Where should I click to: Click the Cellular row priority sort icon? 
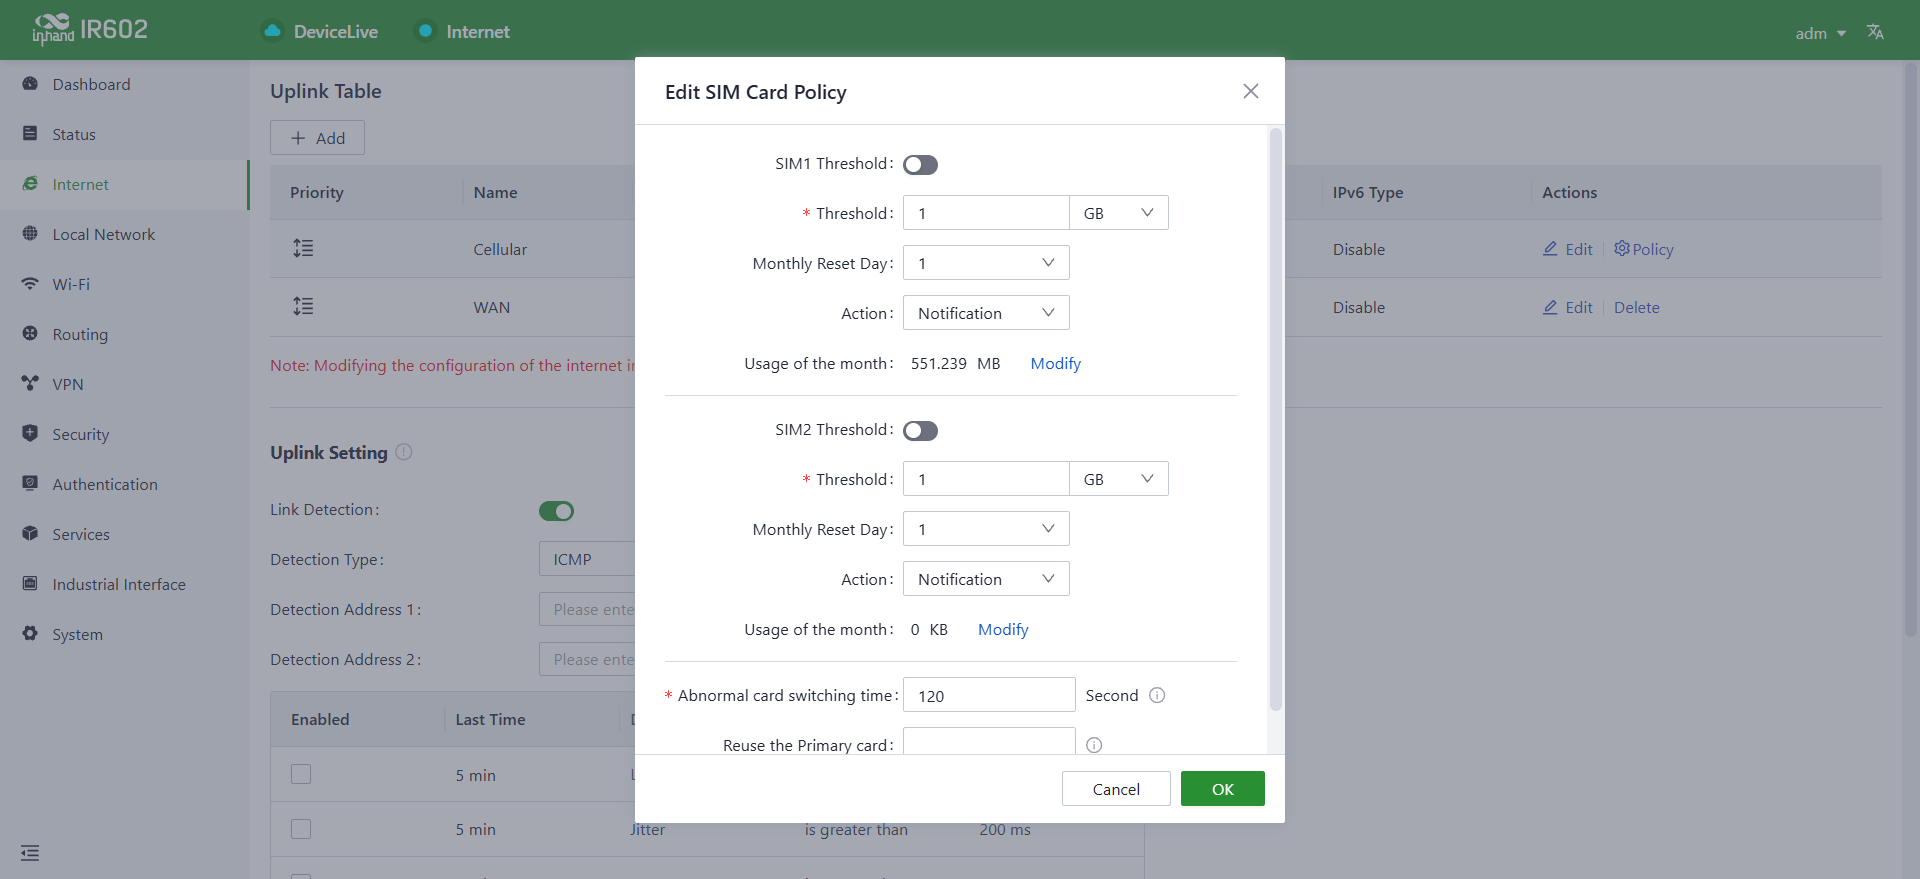click(303, 248)
